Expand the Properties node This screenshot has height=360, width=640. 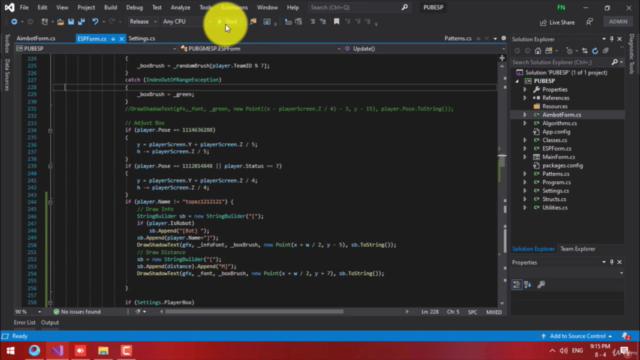click(525, 89)
